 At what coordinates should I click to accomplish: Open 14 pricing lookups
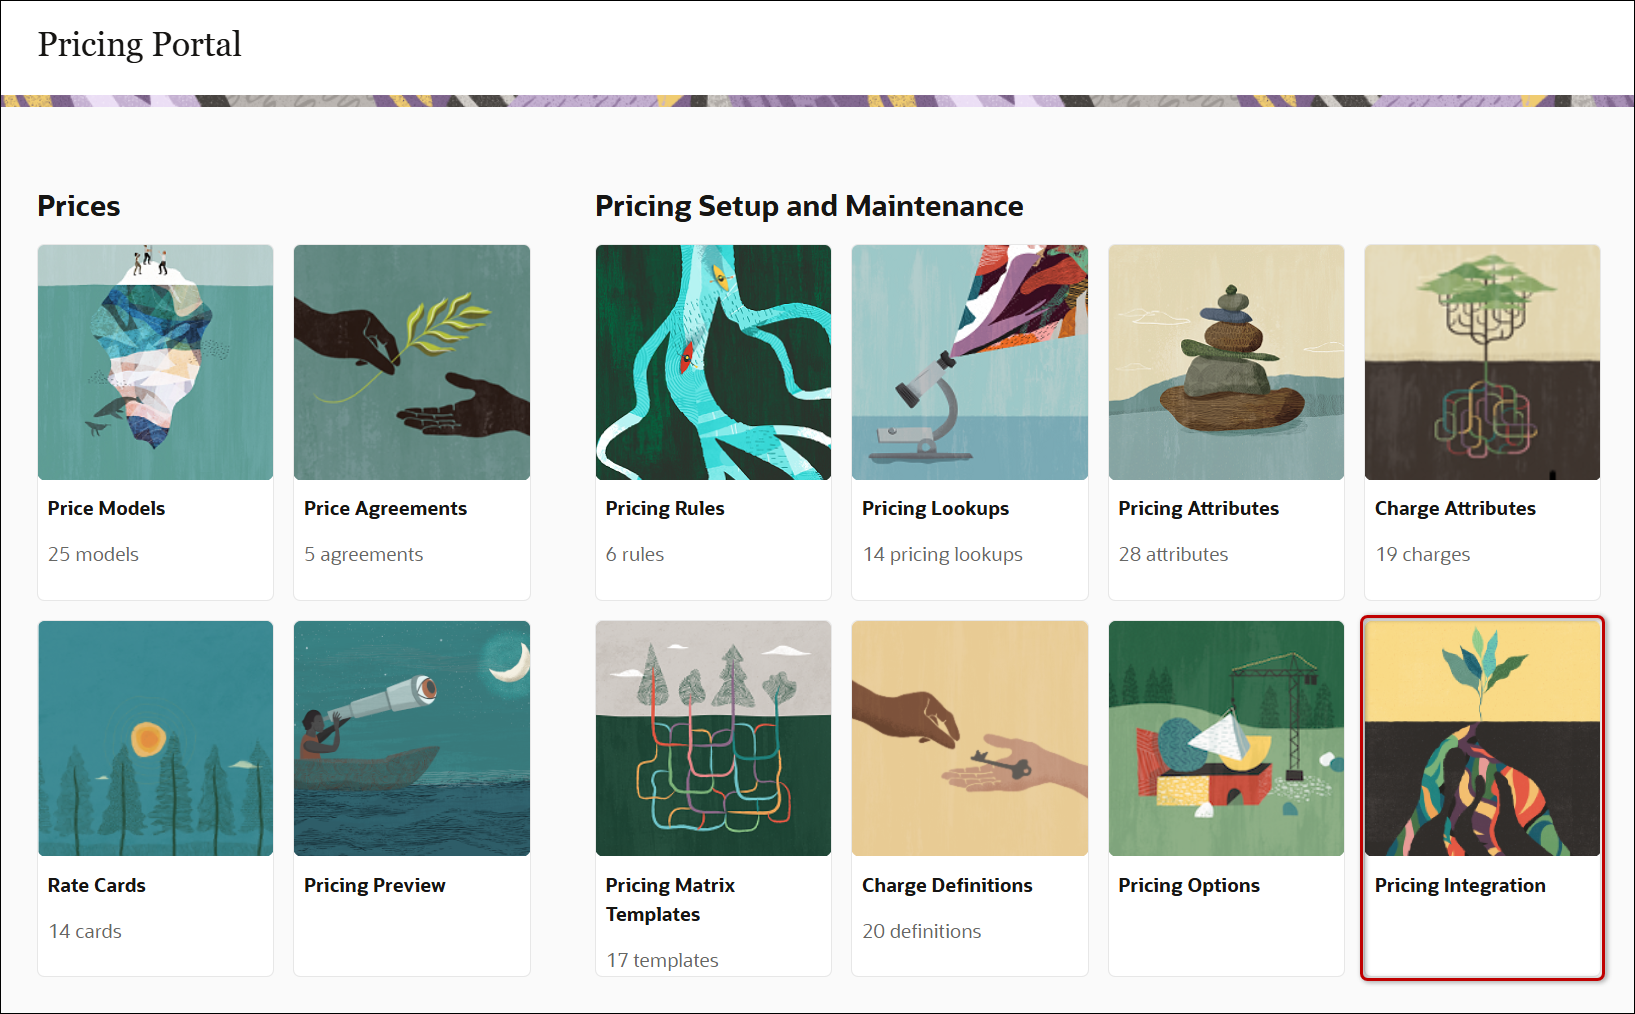click(942, 554)
